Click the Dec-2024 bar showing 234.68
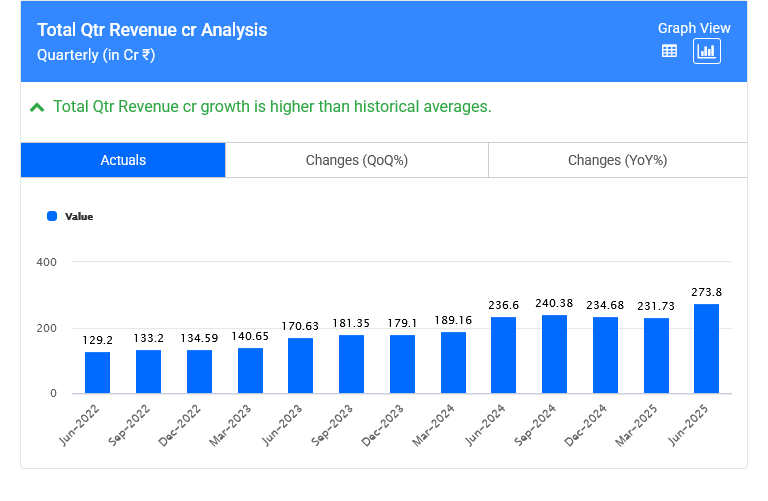This screenshot has height=501, width=768. coord(605,355)
